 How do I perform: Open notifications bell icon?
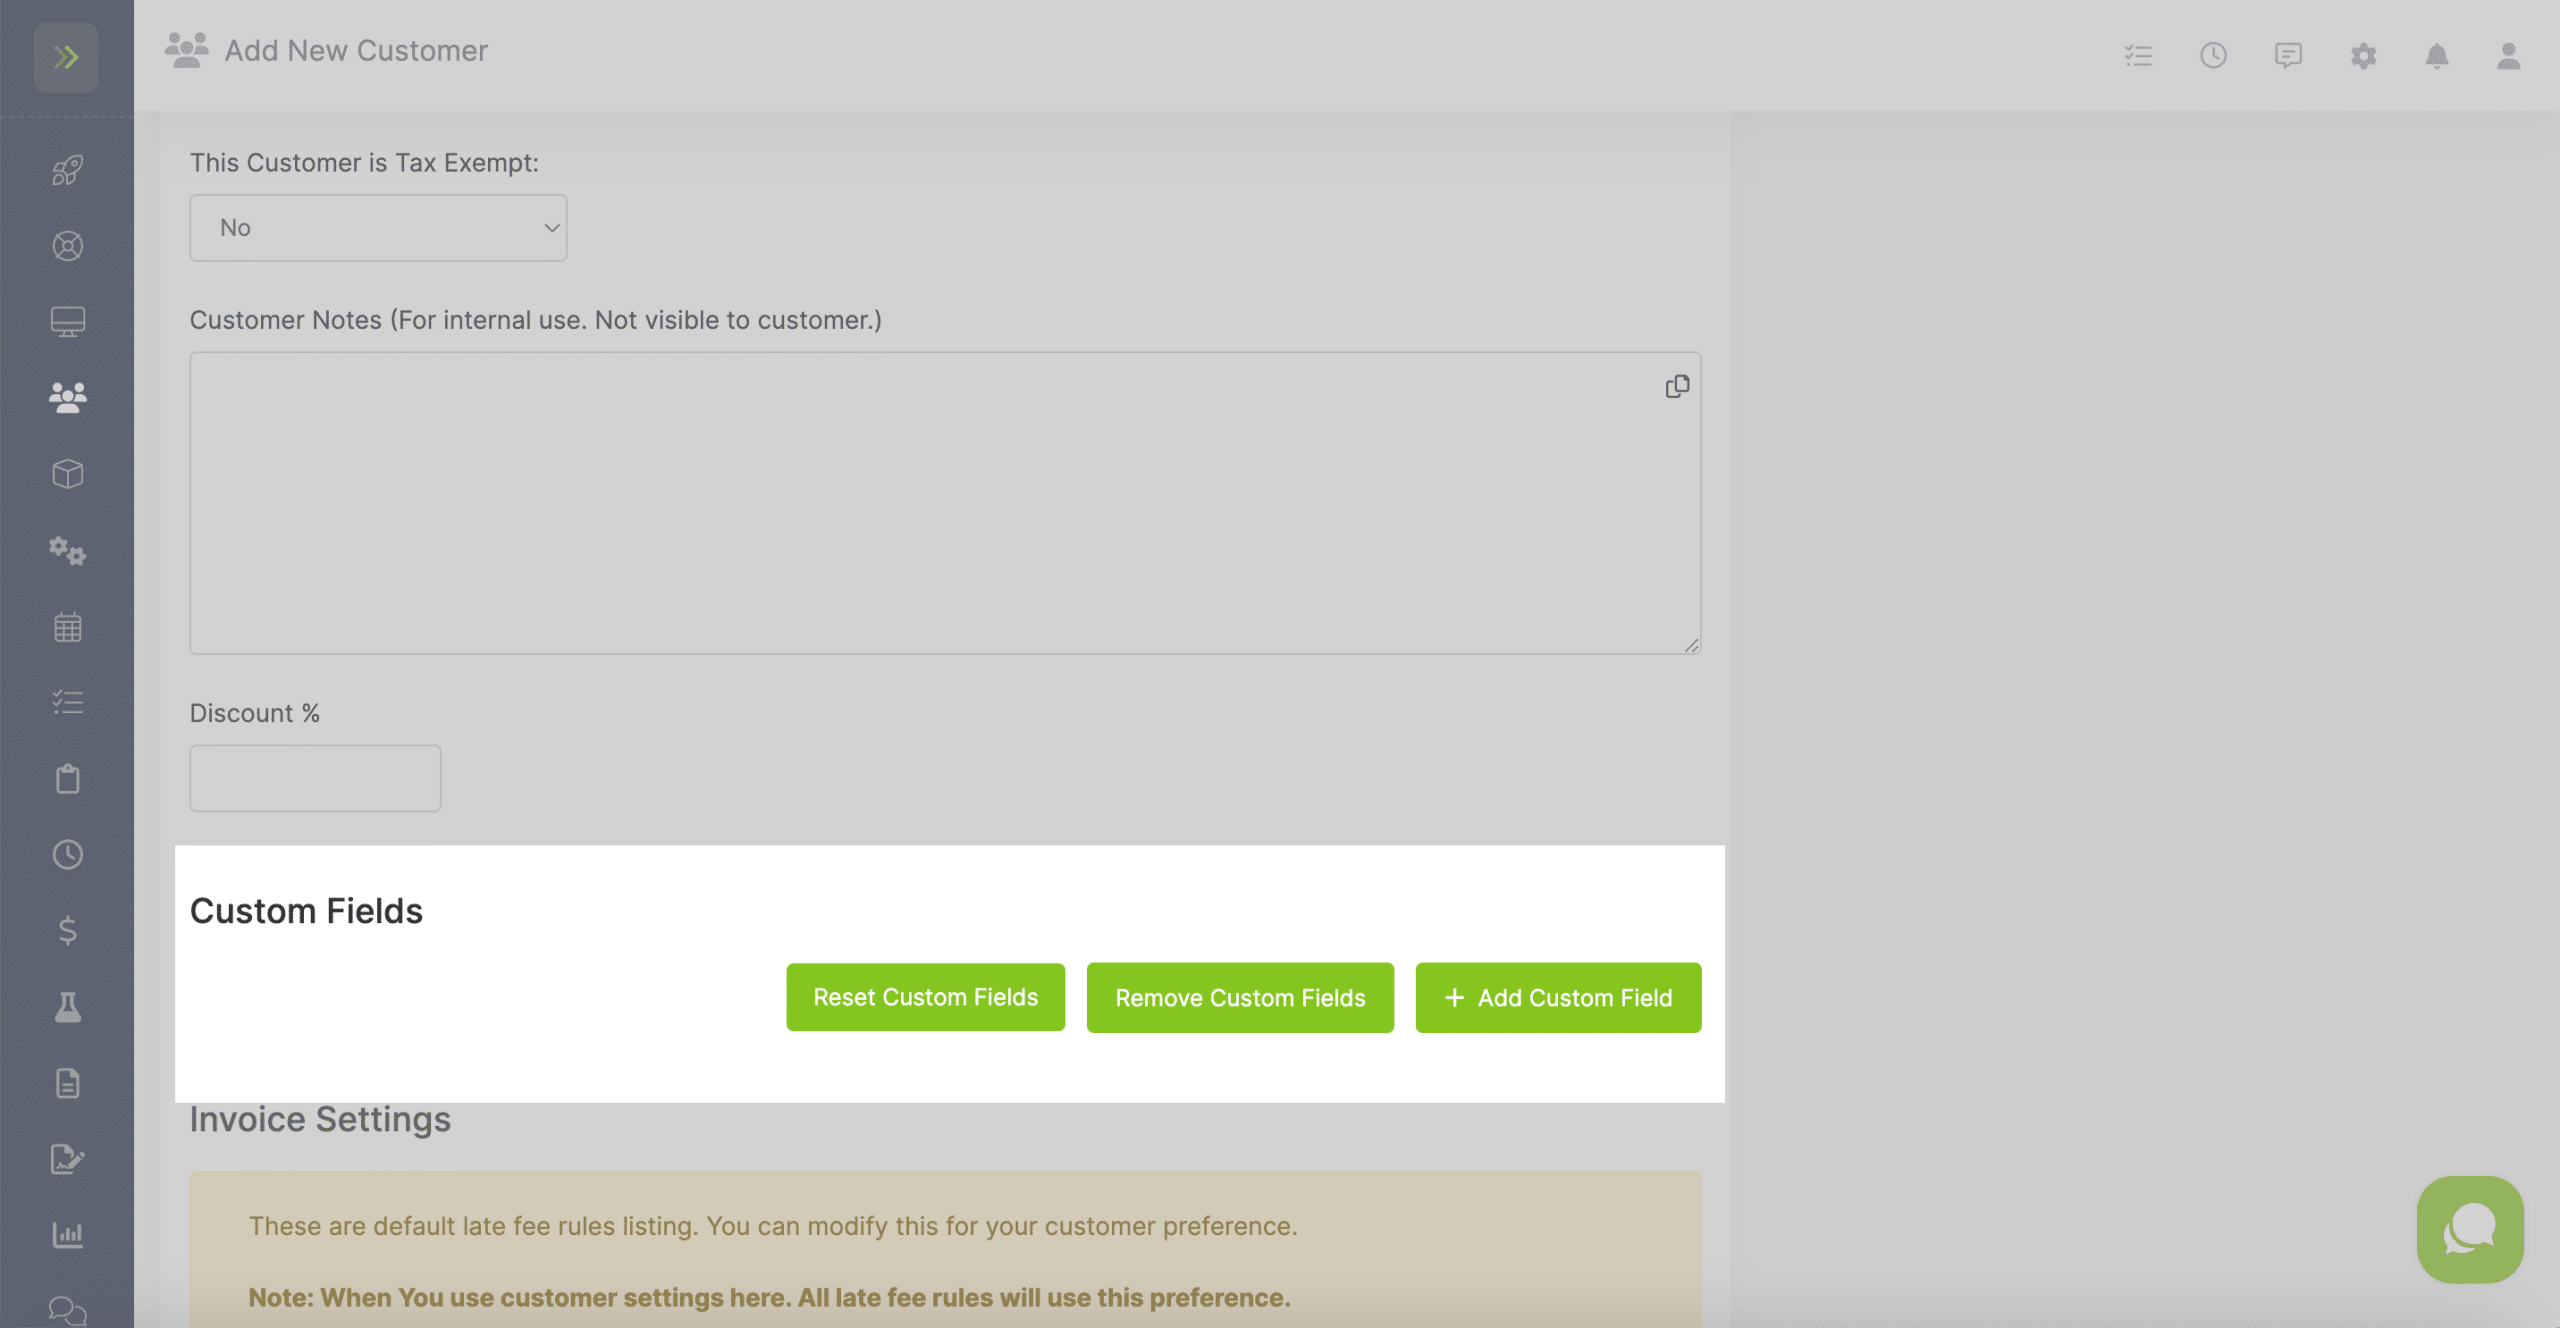coord(2437,55)
